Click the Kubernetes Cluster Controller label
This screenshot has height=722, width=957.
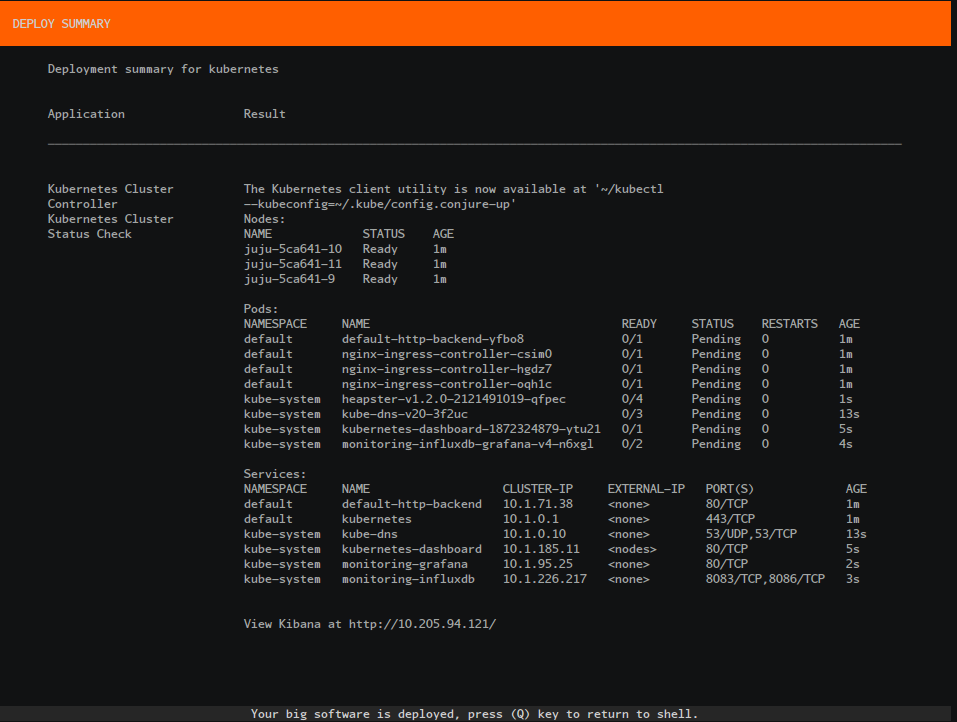pos(110,196)
